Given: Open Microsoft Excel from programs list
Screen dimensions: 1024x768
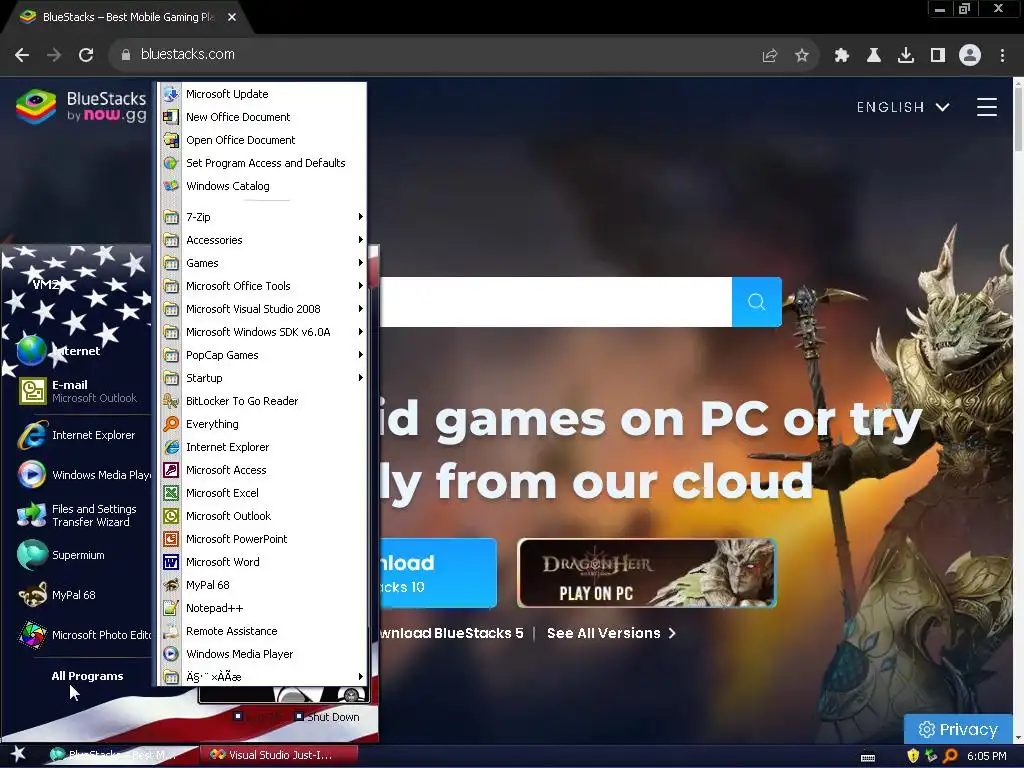Looking at the screenshot, I should 263,492.
